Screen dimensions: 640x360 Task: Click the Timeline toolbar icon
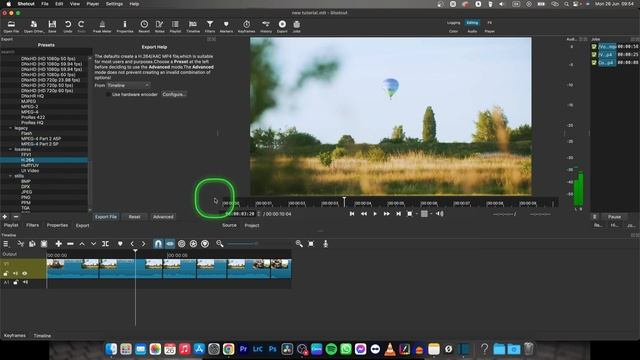(193, 27)
